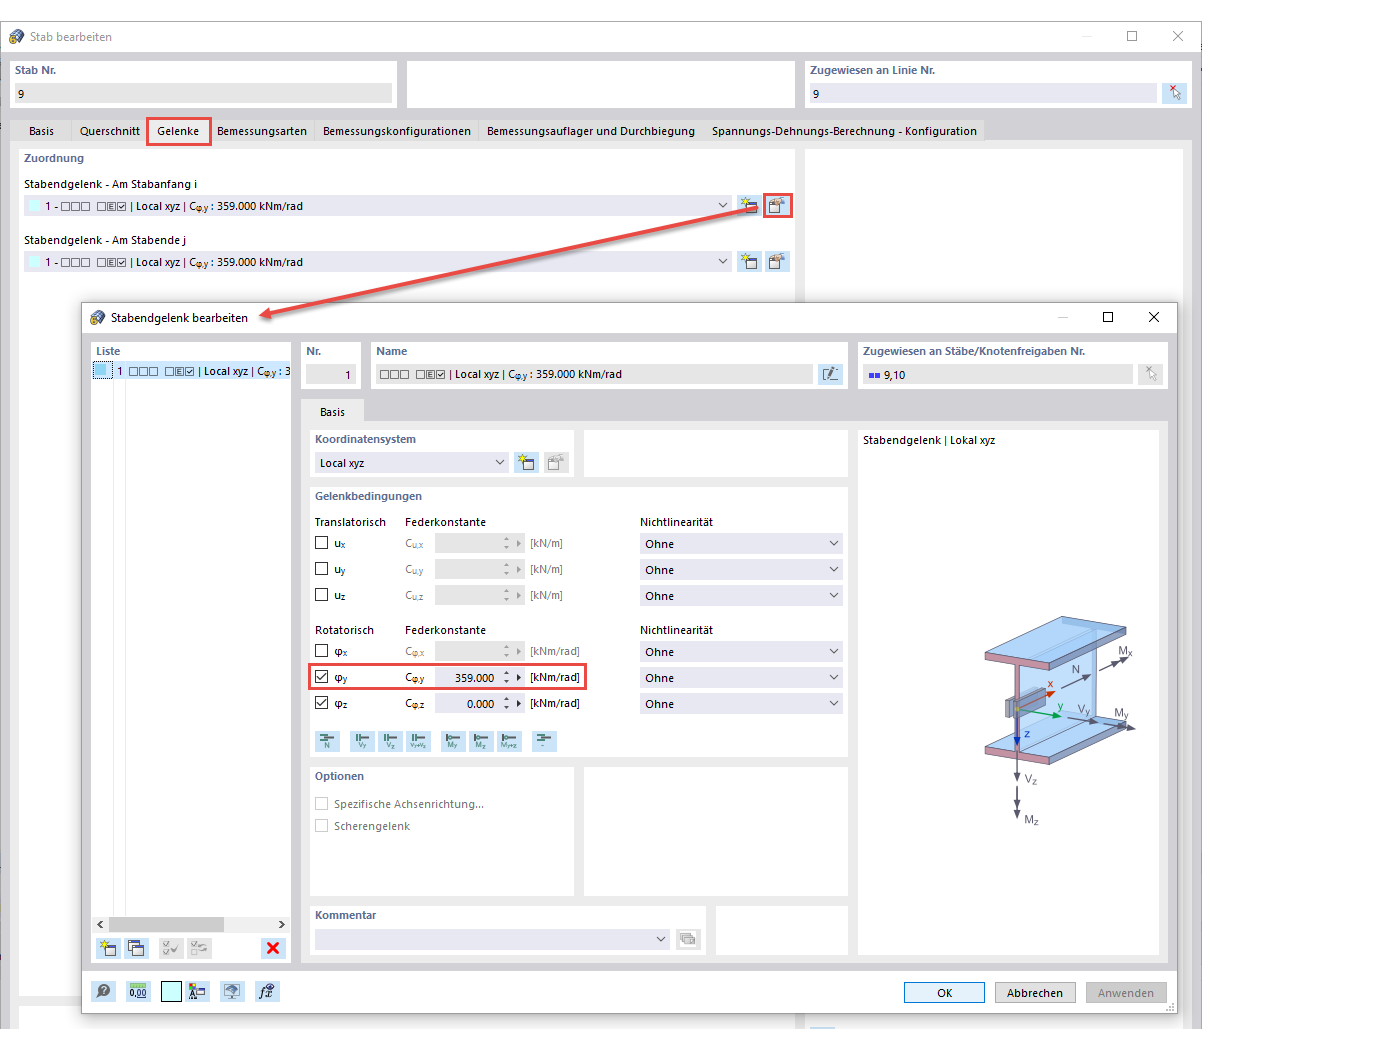This screenshot has width=1400, height=1050.
Task: Open the Koordinatensystem Local xyz dropdown
Action: [500, 462]
